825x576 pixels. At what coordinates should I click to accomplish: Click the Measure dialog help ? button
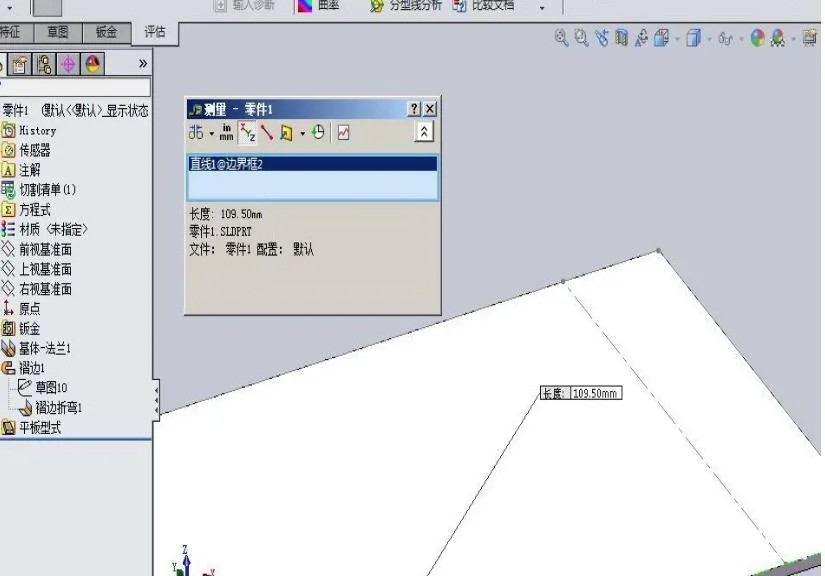point(414,108)
